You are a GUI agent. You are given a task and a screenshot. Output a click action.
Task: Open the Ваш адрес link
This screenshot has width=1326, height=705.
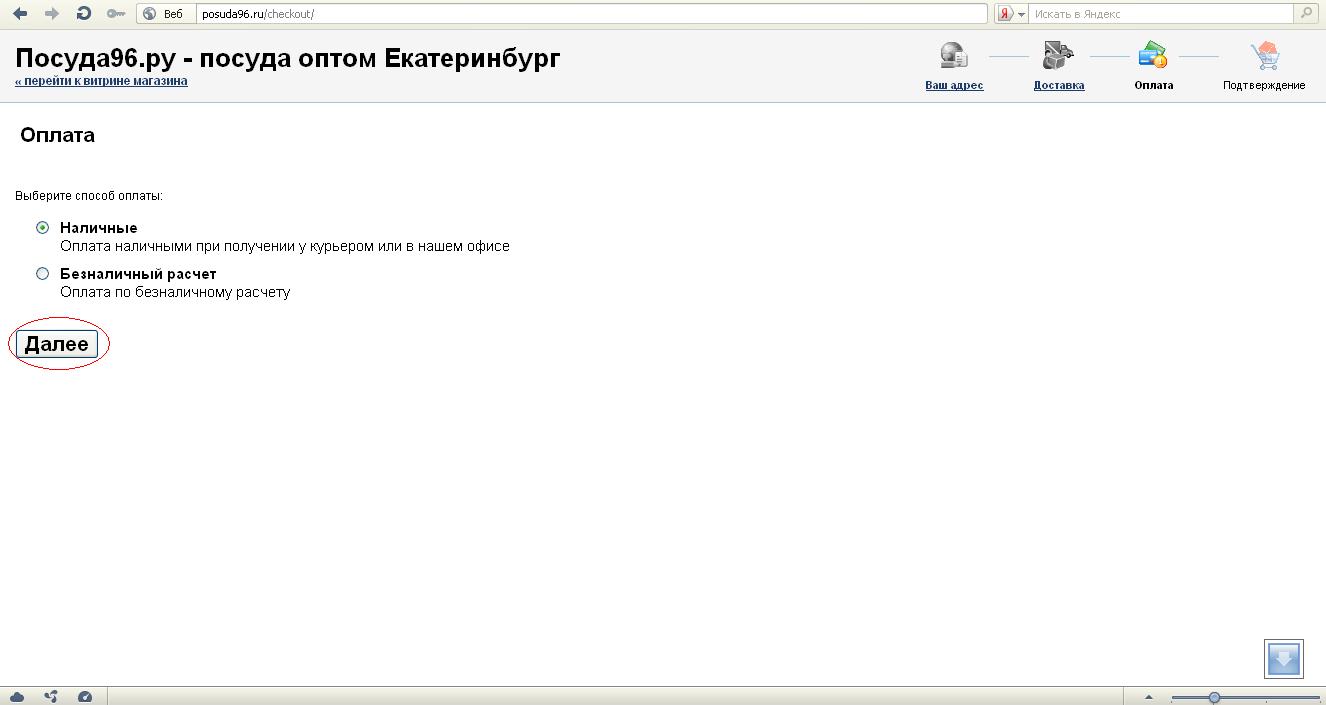954,85
